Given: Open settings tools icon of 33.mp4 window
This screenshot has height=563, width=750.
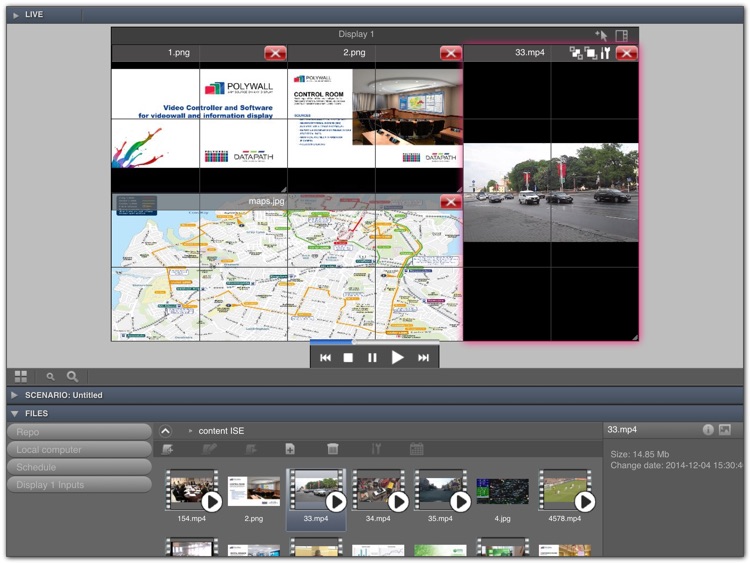Looking at the screenshot, I should click(x=606, y=53).
